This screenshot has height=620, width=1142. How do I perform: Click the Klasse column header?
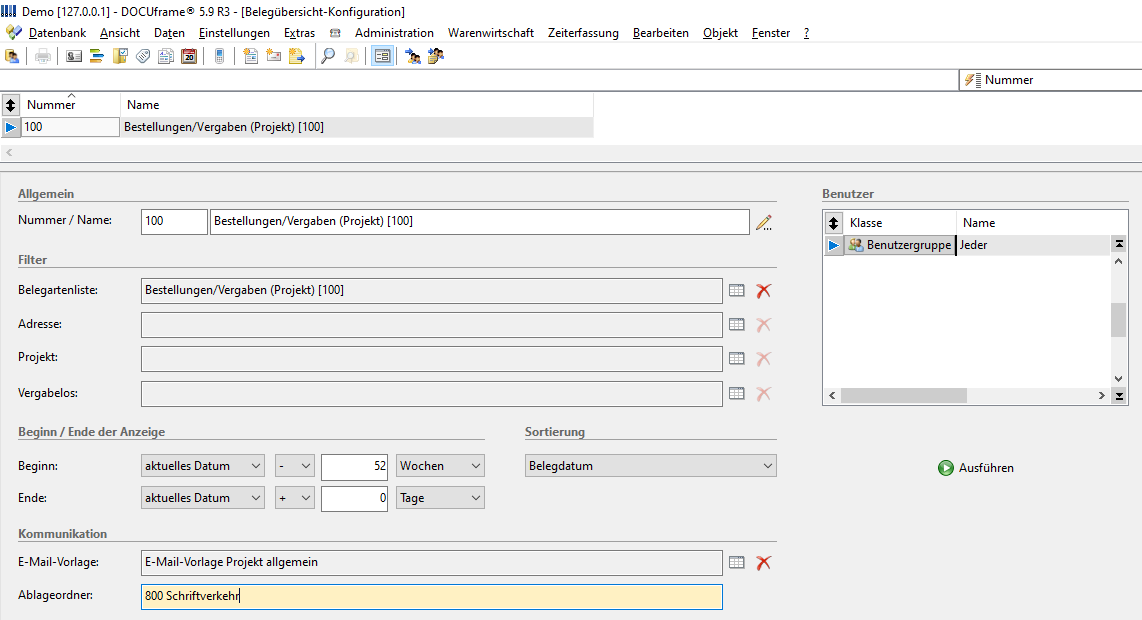tap(899, 223)
